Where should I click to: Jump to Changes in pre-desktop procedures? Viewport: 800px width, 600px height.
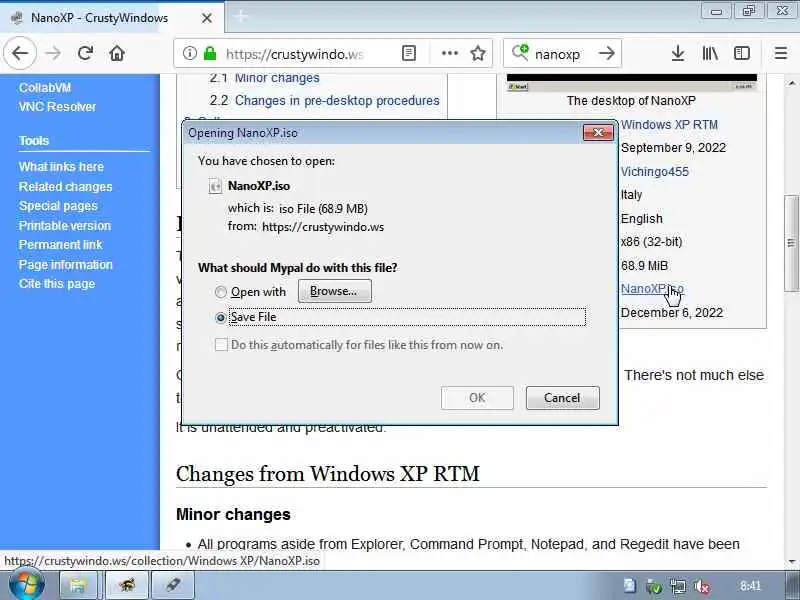coord(337,101)
